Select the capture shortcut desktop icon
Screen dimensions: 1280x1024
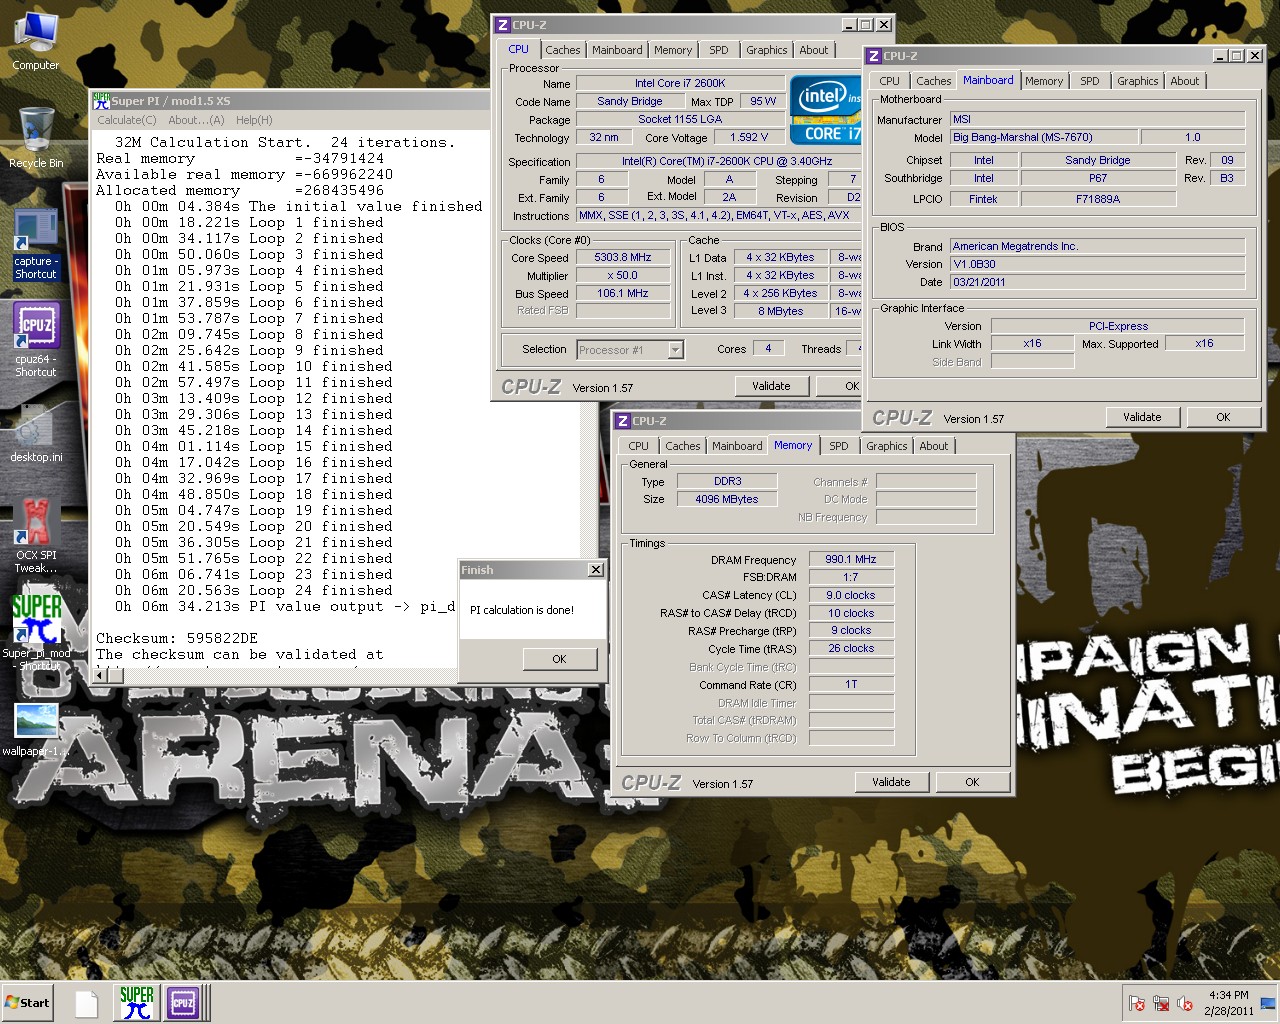36,245
